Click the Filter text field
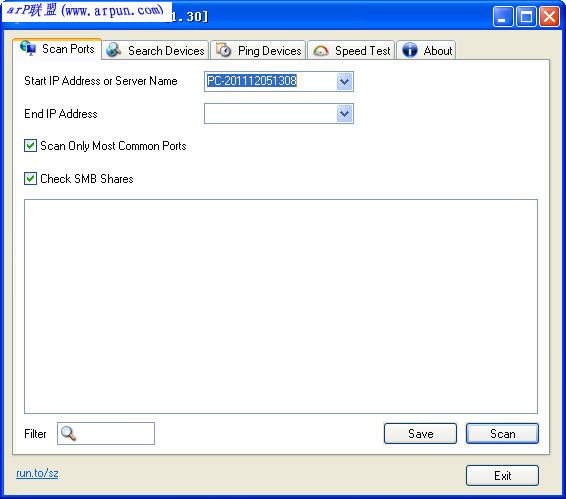Screen dimensions: 566x499 (x=106, y=433)
